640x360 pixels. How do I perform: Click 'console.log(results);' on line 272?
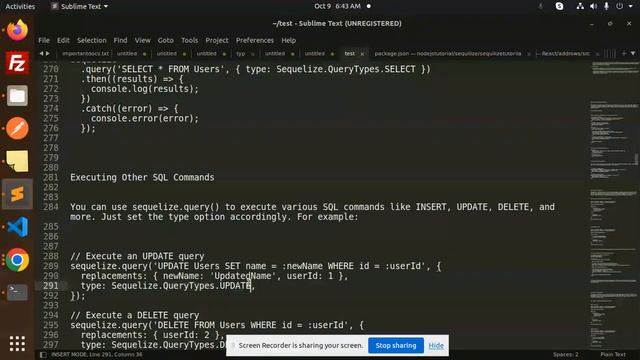click(x=145, y=89)
